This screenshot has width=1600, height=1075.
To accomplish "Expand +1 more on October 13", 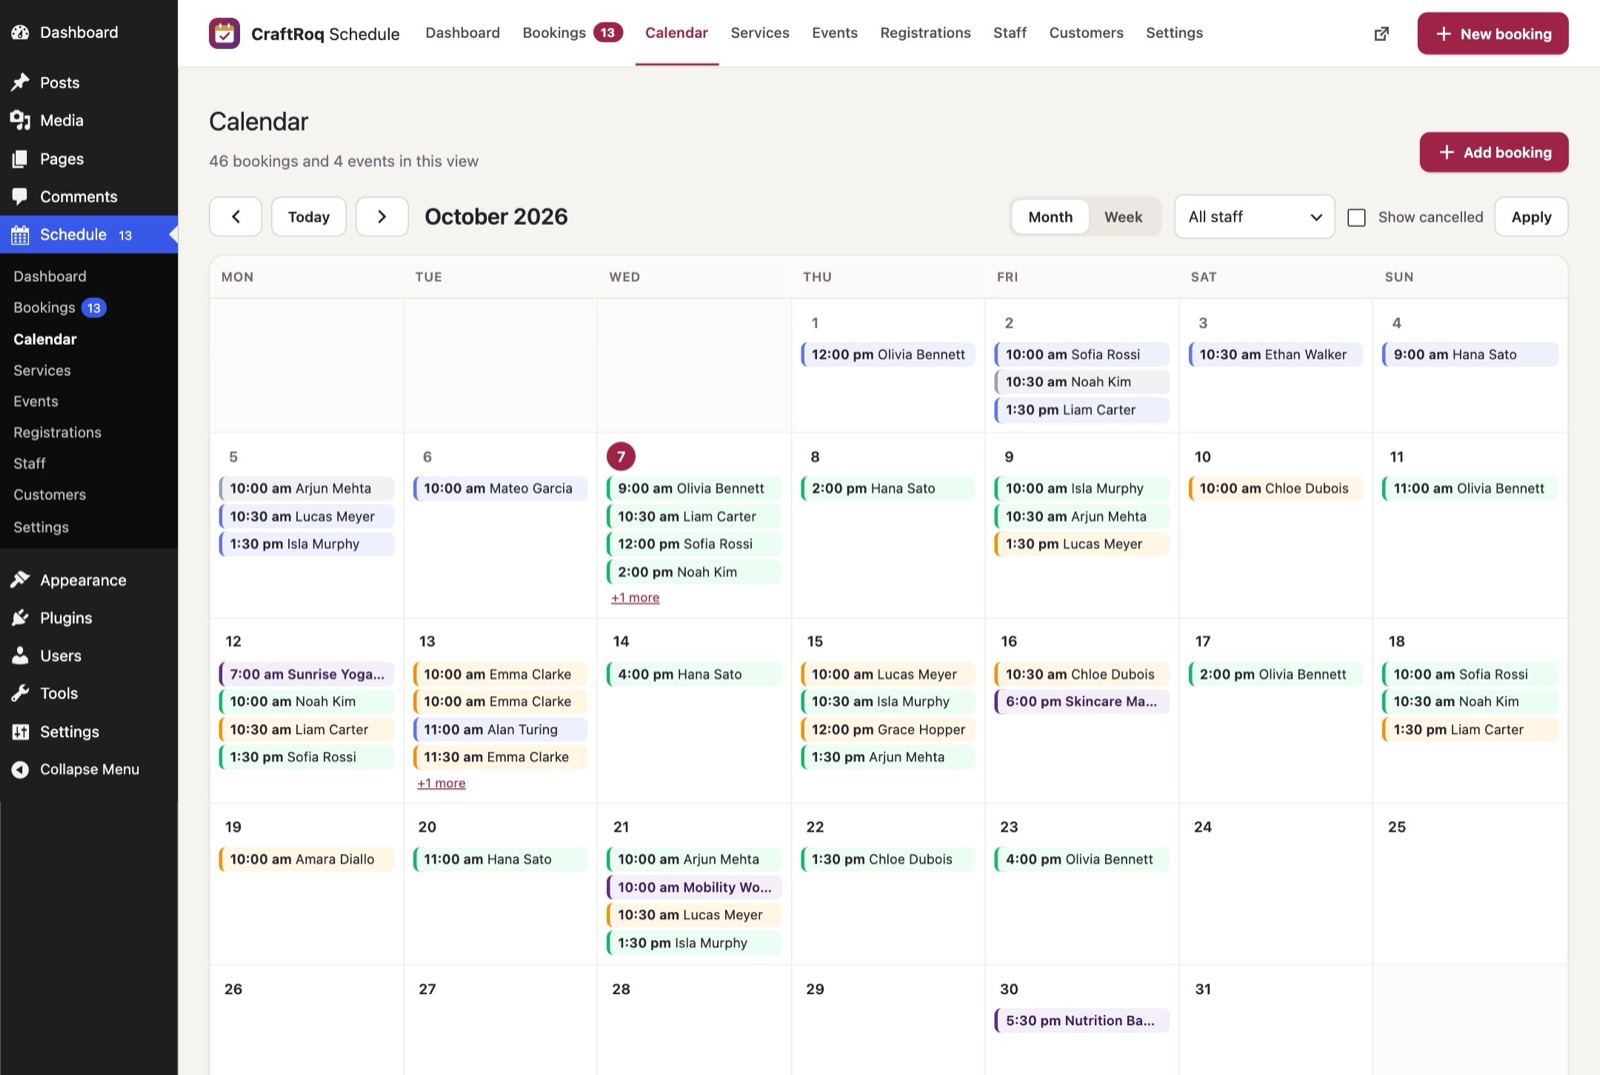I will tap(441, 783).
